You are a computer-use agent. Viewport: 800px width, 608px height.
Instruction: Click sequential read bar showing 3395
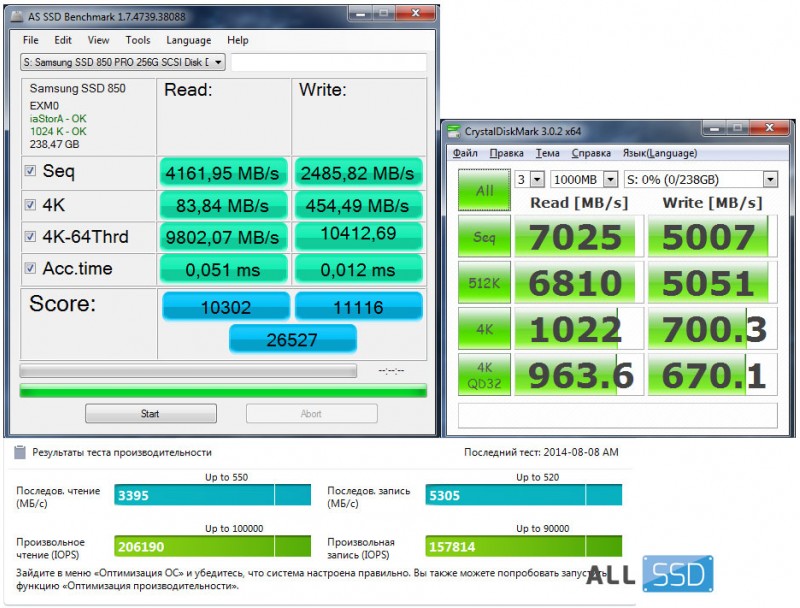212,495
